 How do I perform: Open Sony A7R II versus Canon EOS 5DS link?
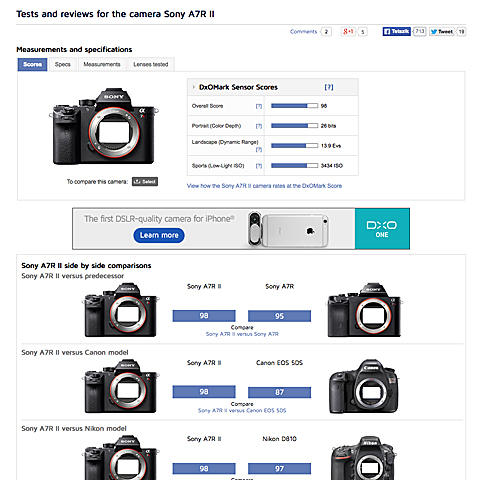242,410
